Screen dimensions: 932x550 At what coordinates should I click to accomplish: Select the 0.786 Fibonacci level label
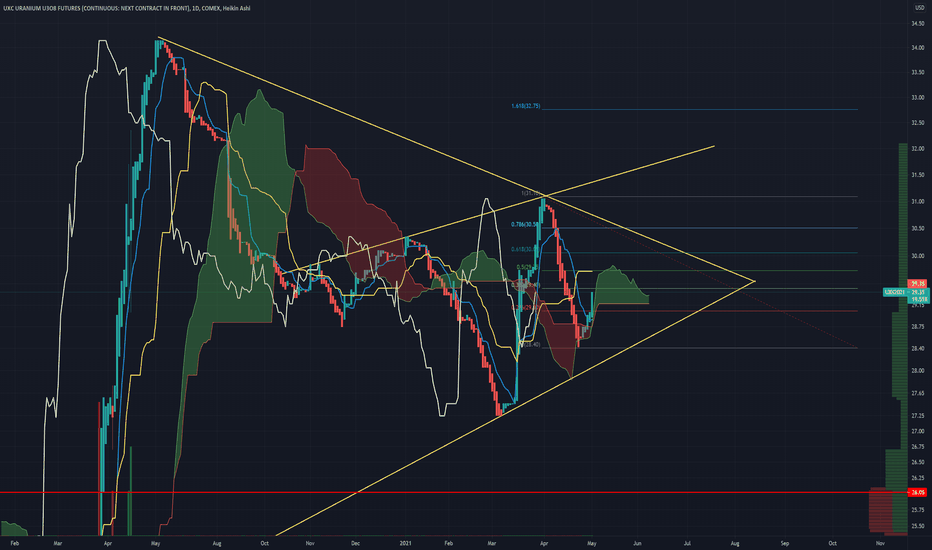tap(525, 224)
